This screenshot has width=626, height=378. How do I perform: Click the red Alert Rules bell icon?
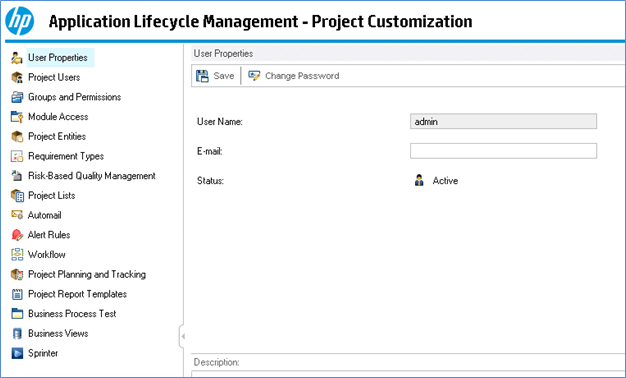click(17, 235)
